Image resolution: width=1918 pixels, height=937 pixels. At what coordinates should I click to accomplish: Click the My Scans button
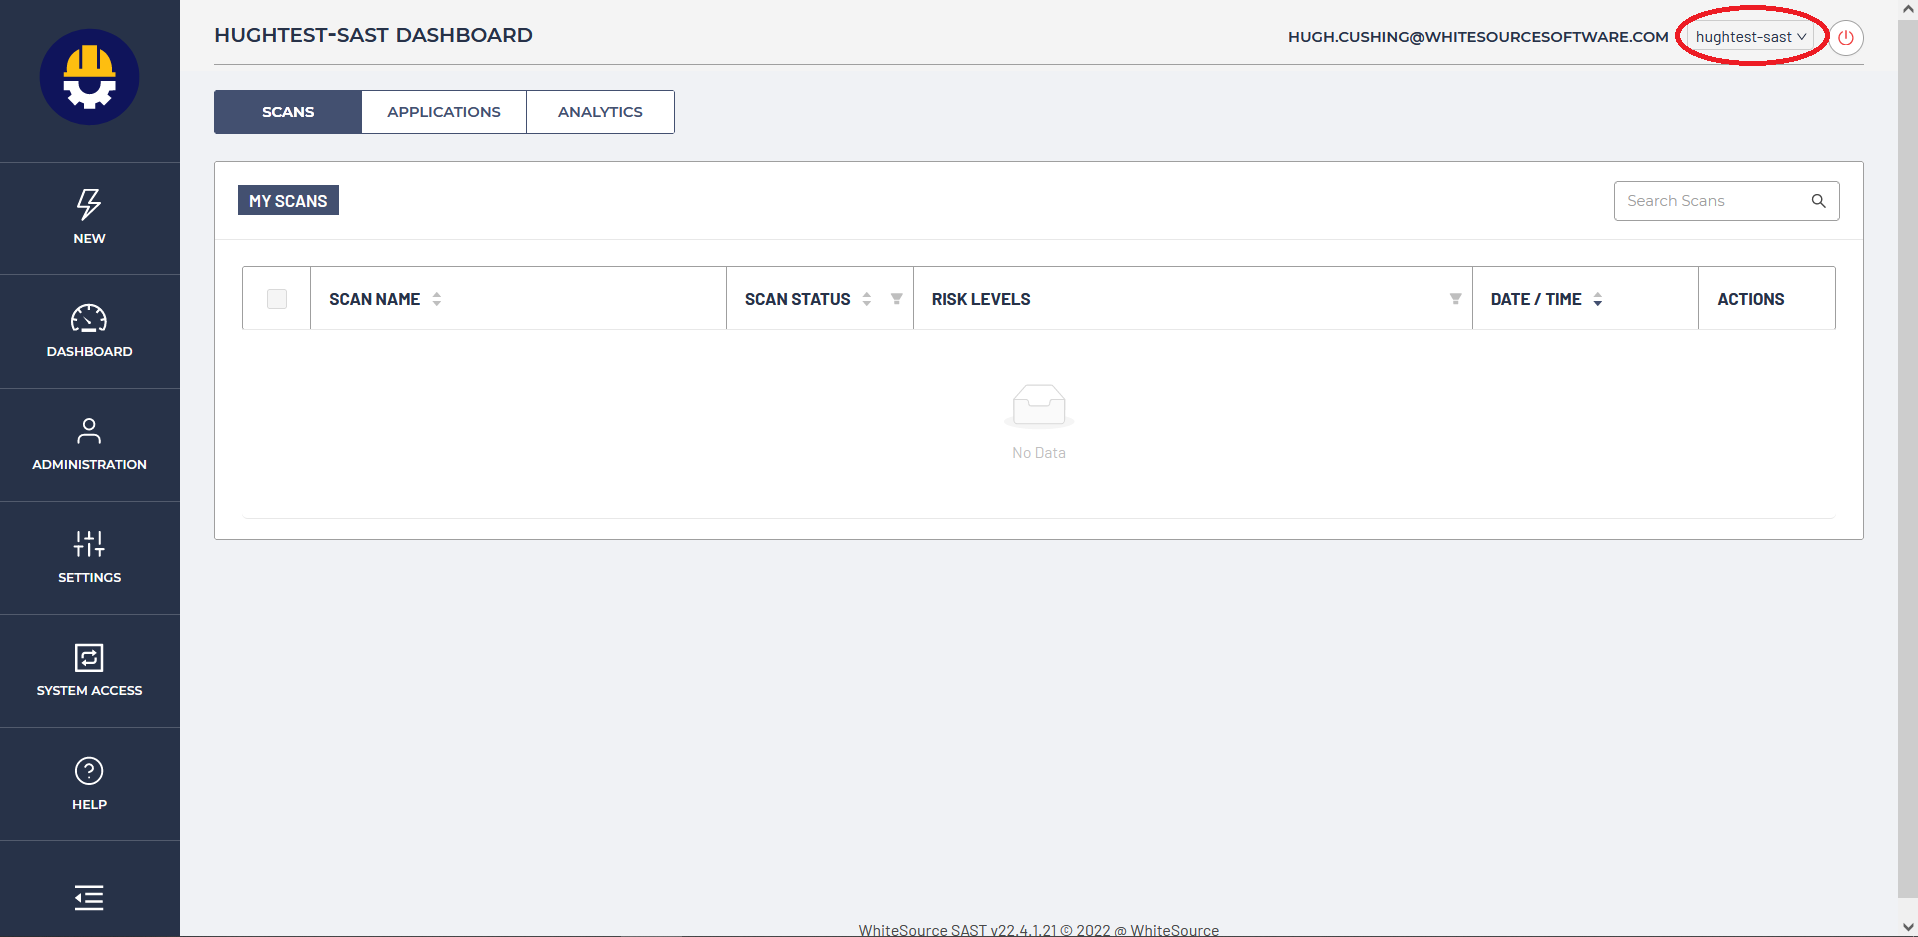[x=288, y=201]
